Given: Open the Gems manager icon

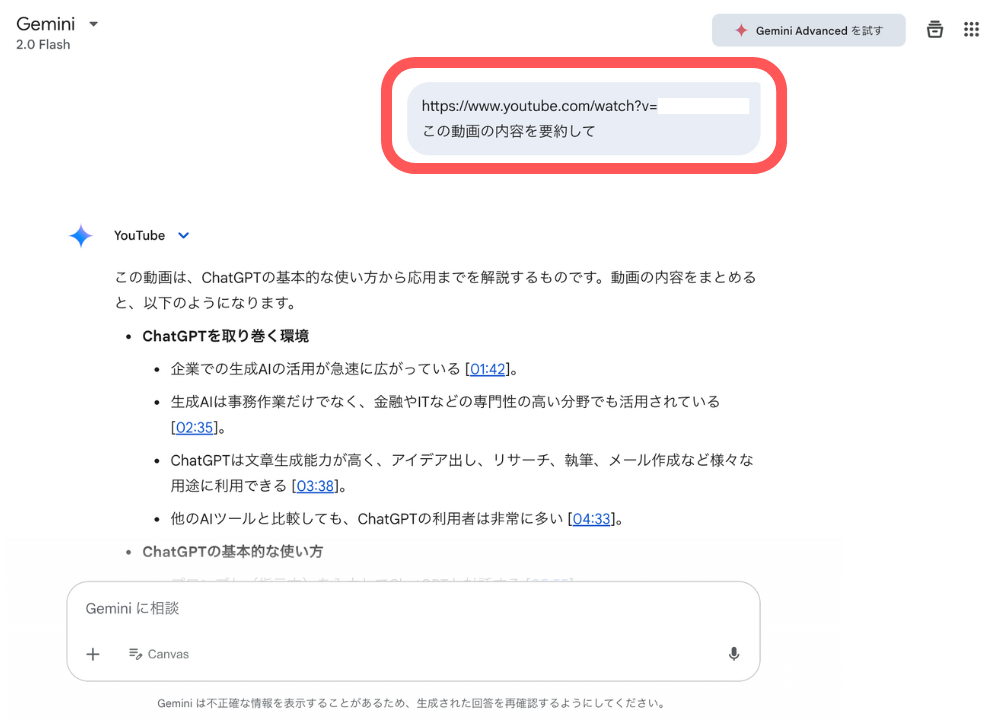Looking at the screenshot, I should [x=934, y=30].
